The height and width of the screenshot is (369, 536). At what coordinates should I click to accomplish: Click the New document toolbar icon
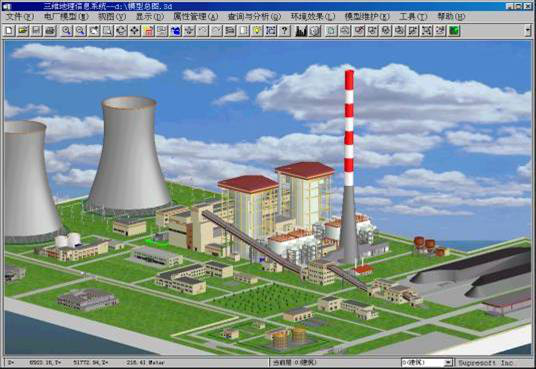9,31
